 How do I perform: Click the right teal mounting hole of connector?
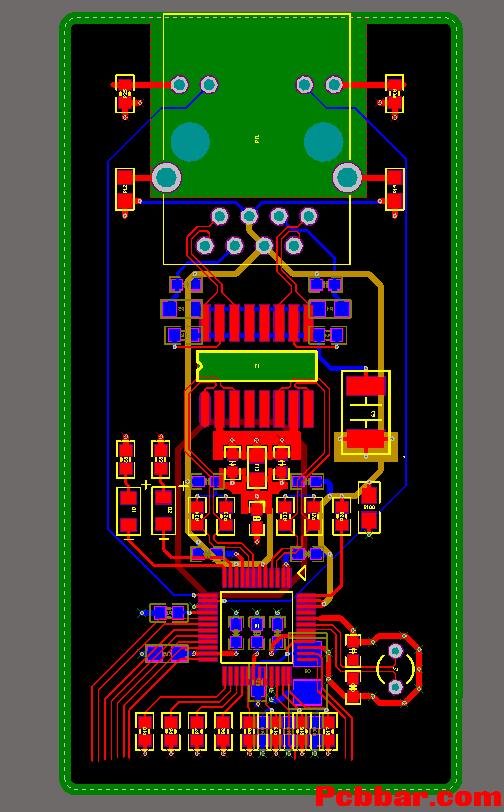323,141
